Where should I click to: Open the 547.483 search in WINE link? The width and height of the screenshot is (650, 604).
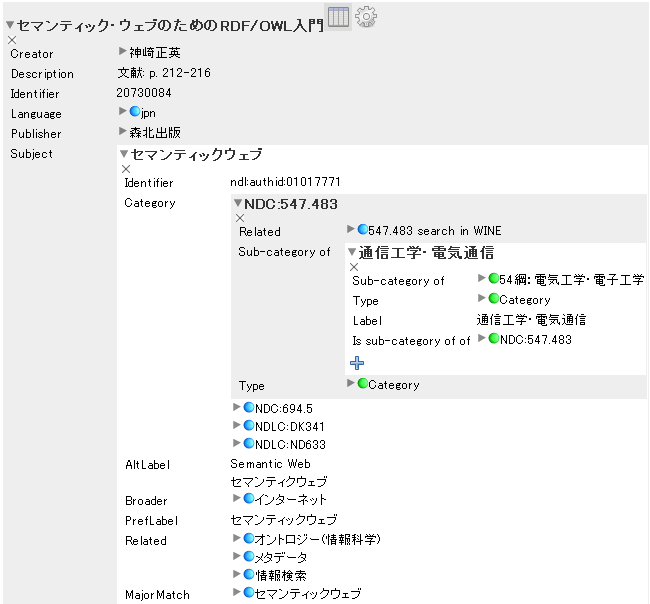[435, 230]
